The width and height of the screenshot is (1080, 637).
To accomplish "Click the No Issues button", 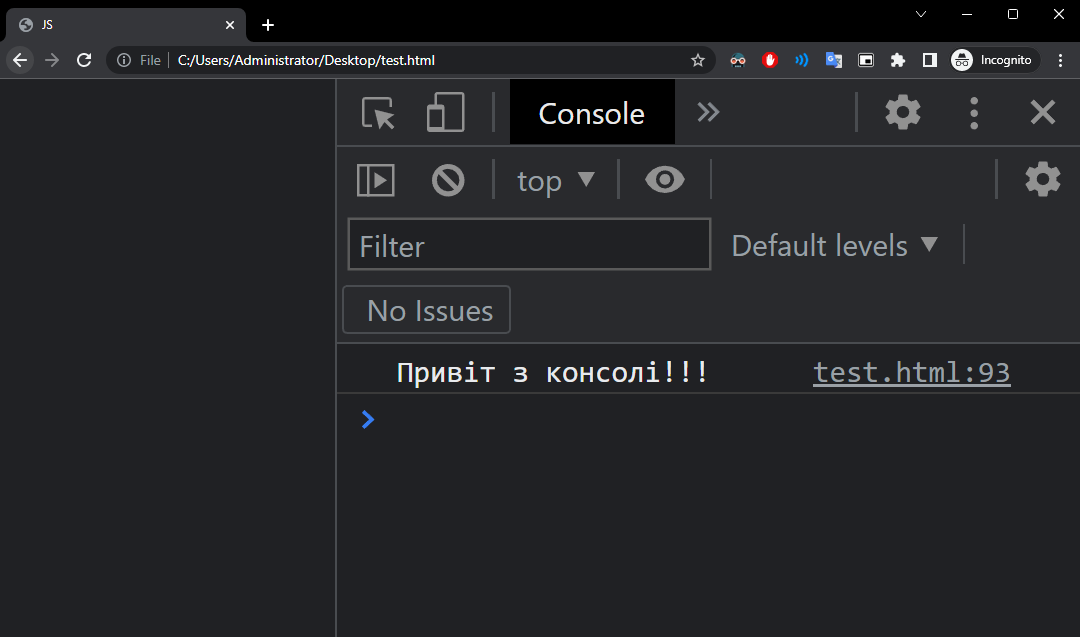I will tap(426, 310).
